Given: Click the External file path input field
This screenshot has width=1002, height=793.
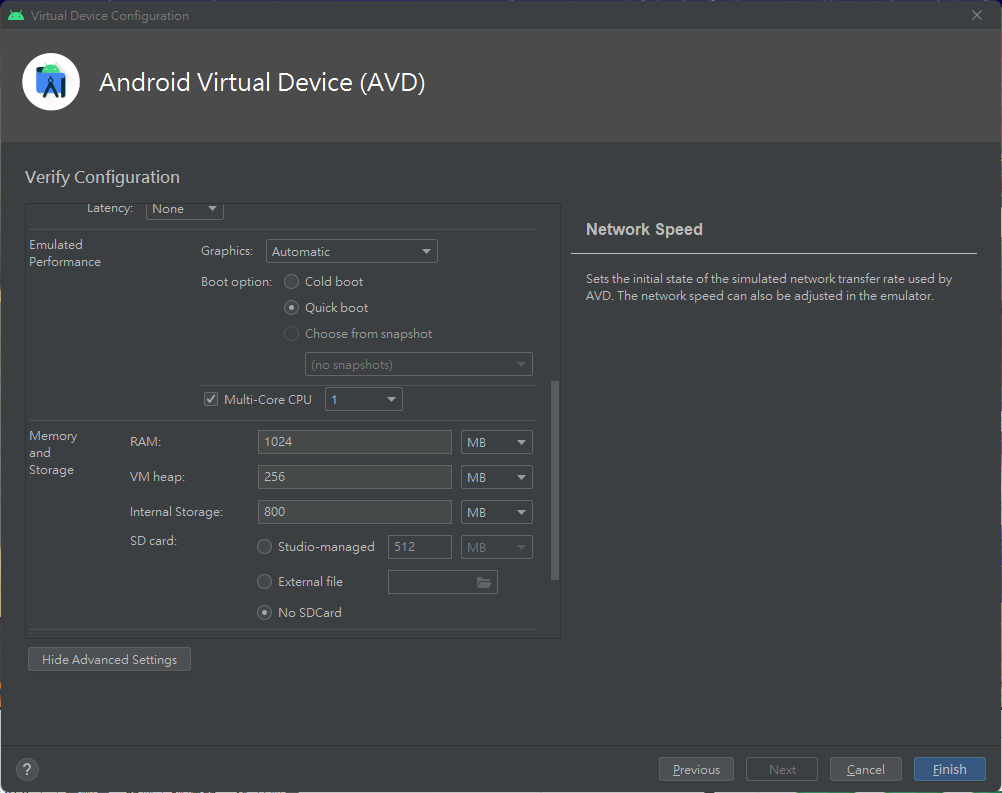Looking at the screenshot, I should pos(431,582).
